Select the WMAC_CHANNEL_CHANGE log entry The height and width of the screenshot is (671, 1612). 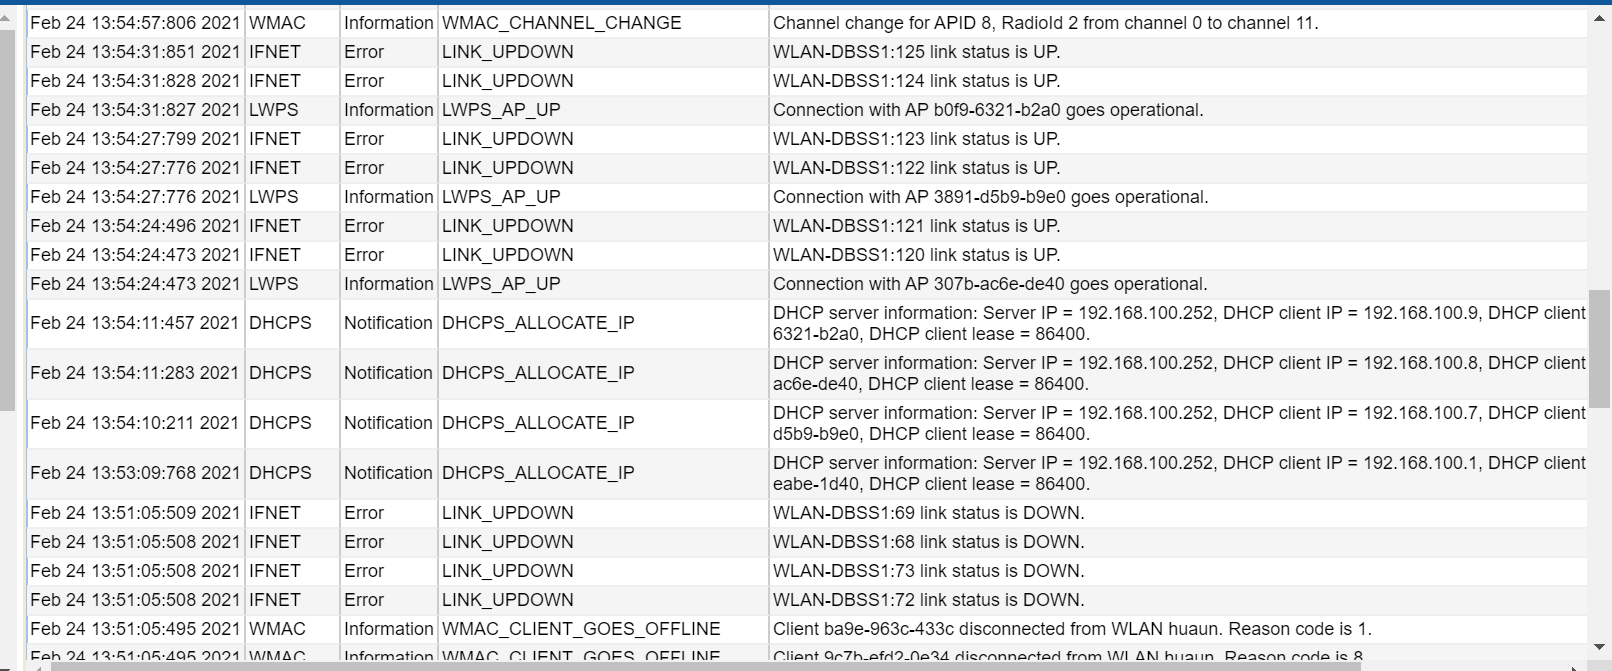(x=561, y=23)
